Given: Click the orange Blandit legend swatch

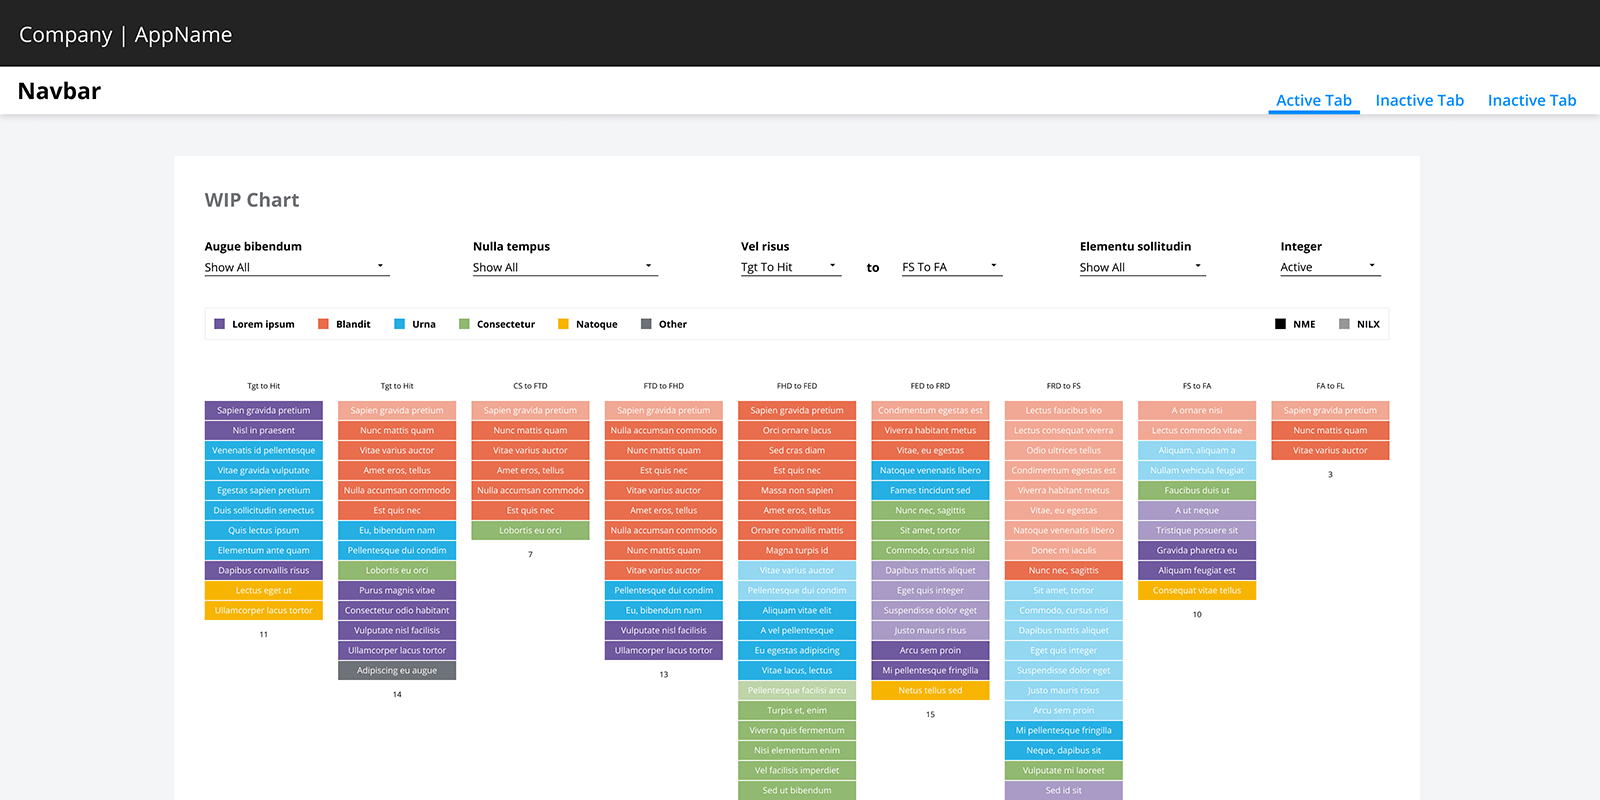Looking at the screenshot, I should pyautogui.click(x=323, y=324).
